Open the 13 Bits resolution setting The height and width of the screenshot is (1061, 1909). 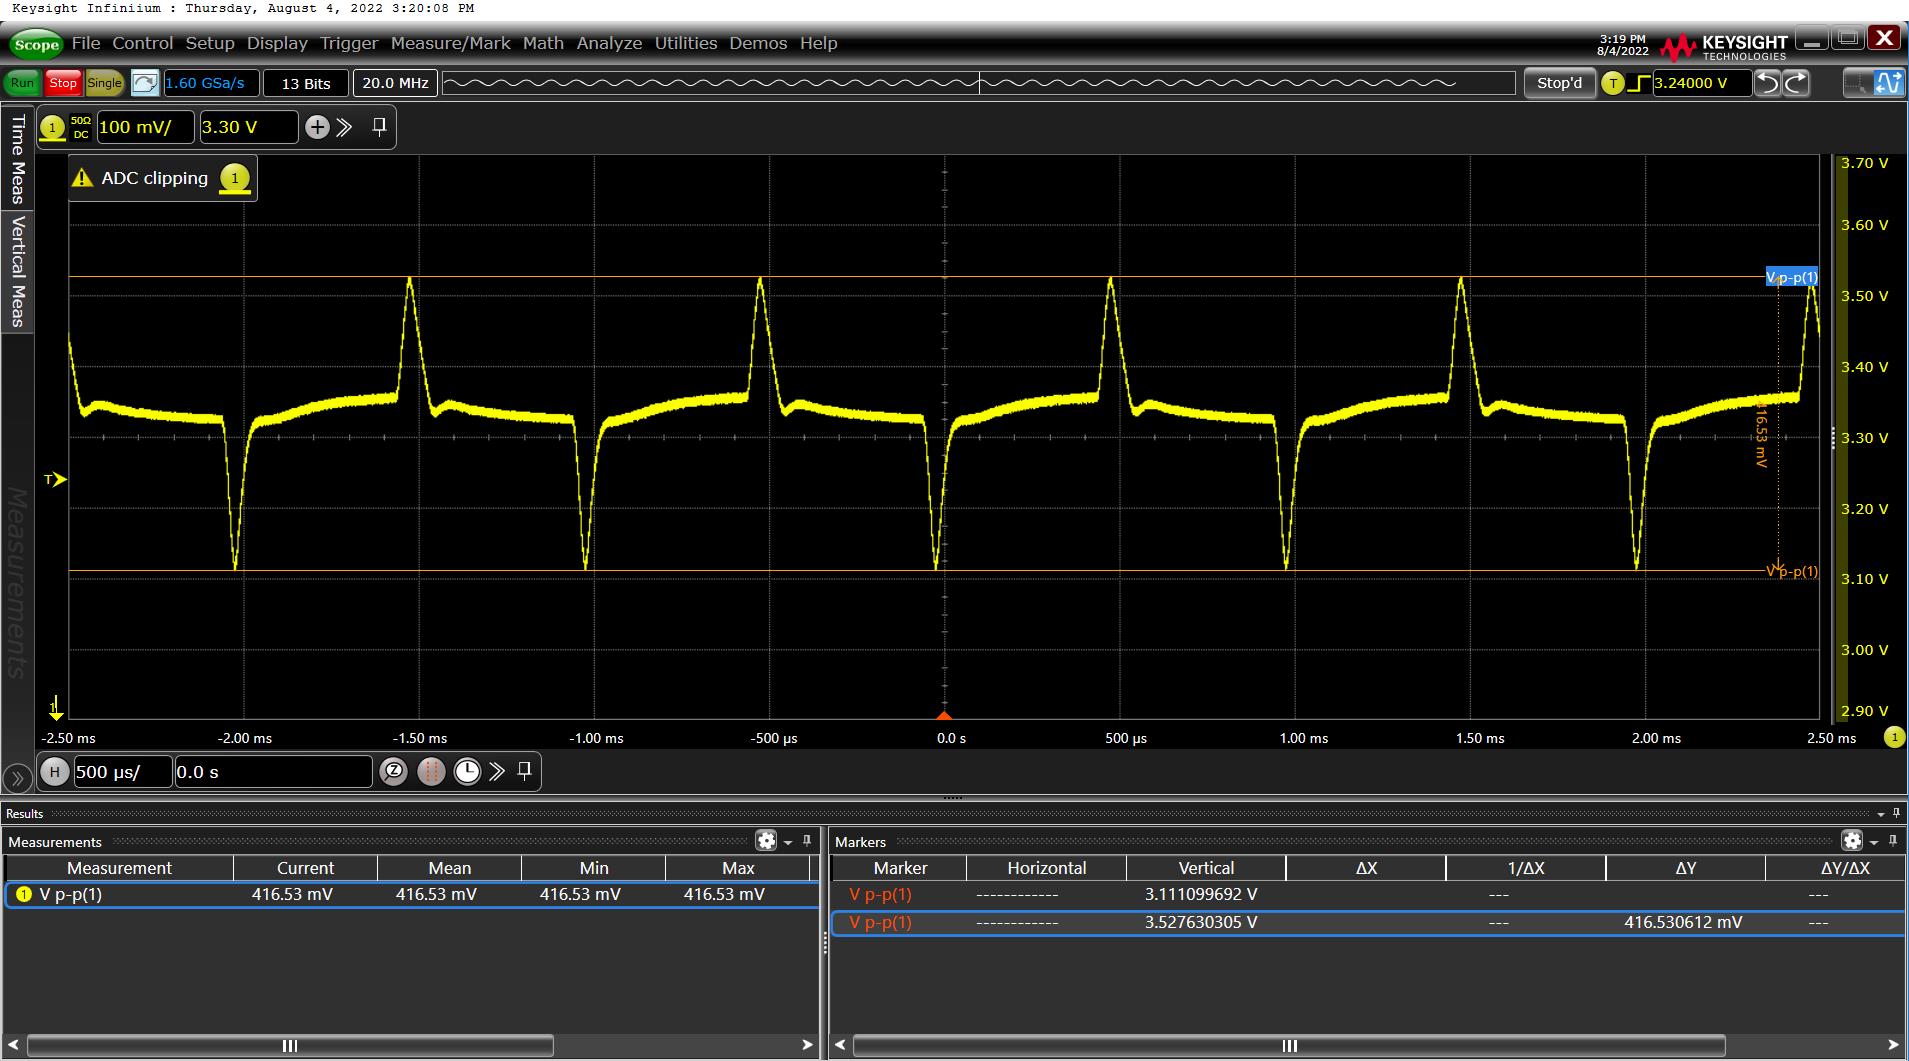(x=306, y=83)
